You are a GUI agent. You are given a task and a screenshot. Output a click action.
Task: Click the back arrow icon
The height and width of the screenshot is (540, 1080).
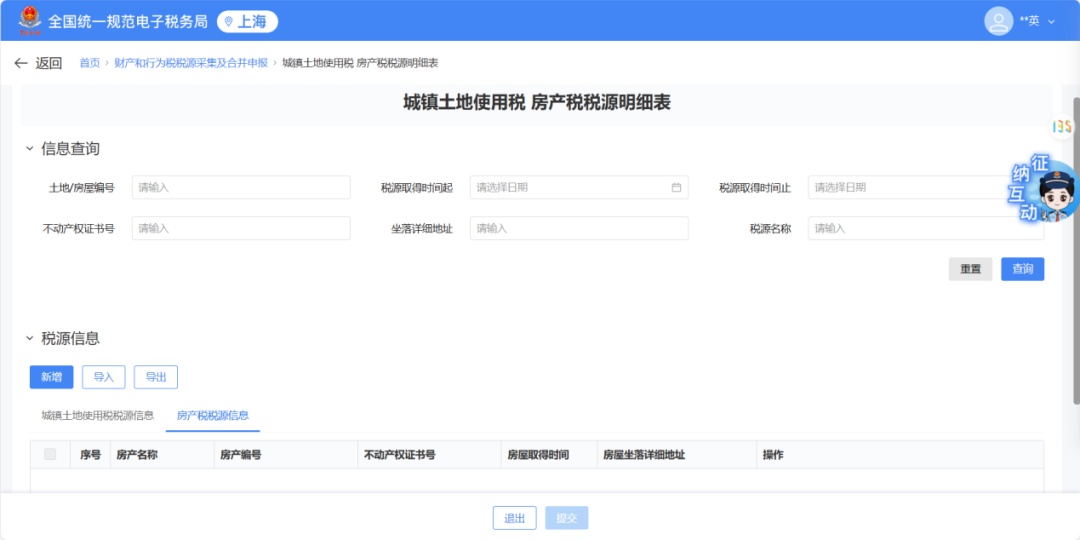21,63
